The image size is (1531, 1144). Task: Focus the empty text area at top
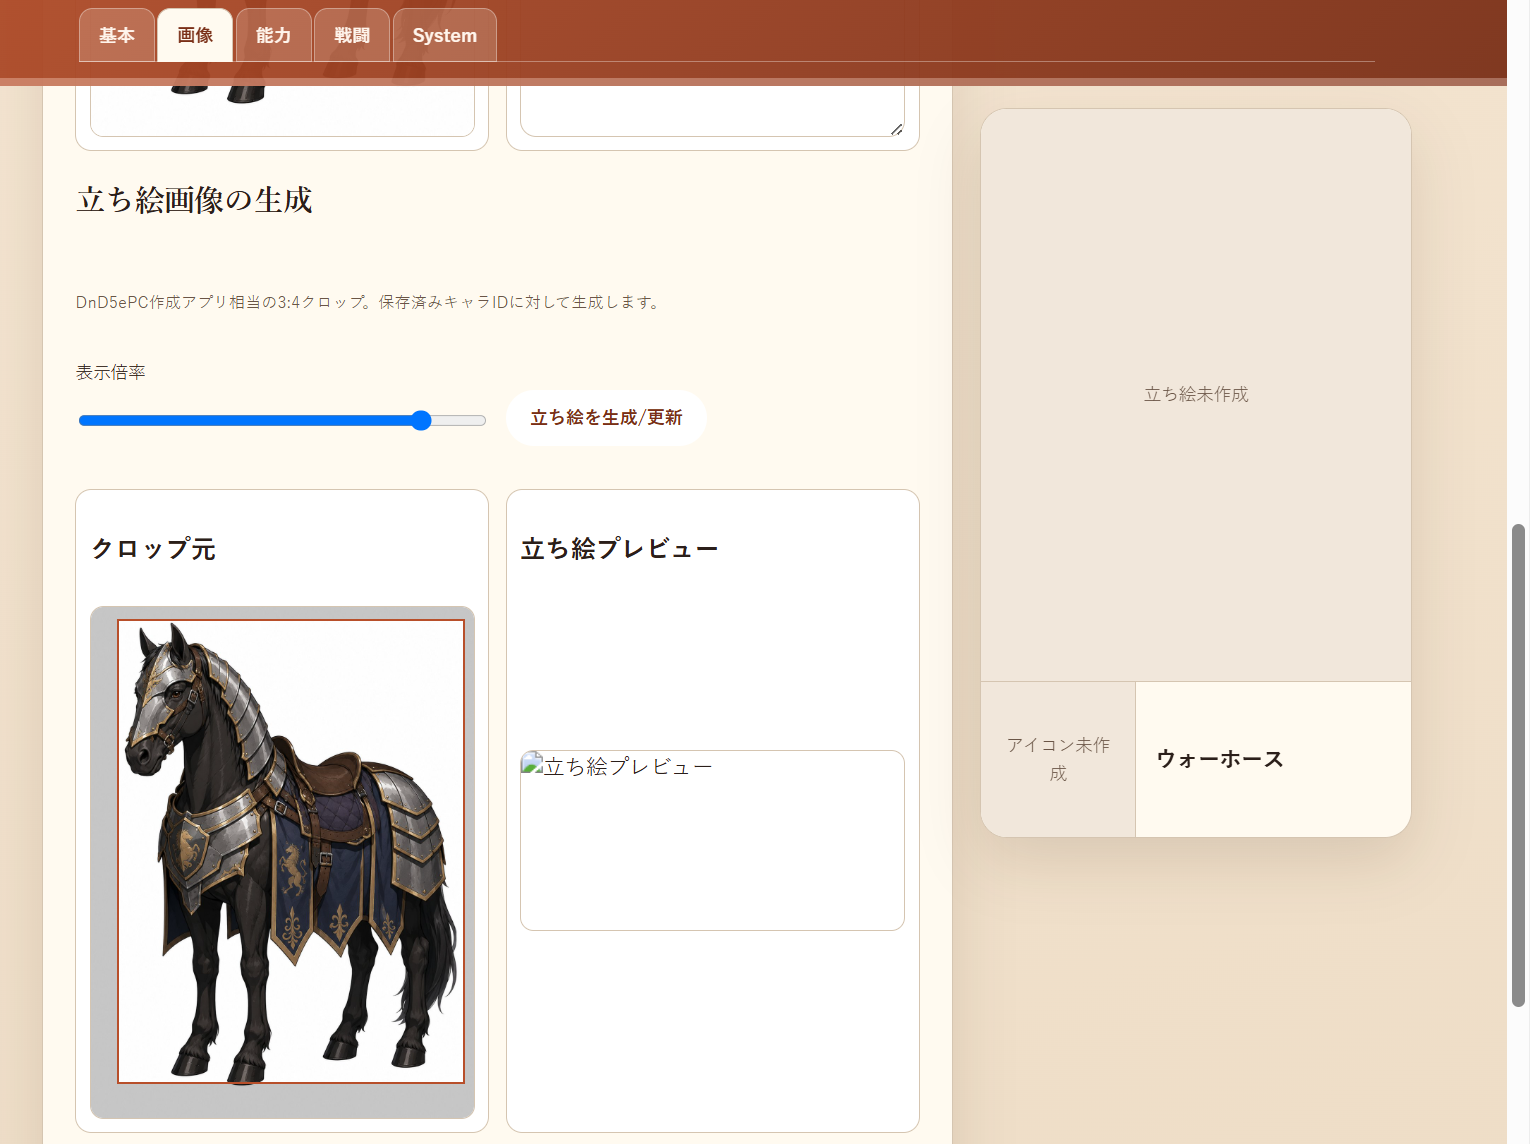click(712, 111)
